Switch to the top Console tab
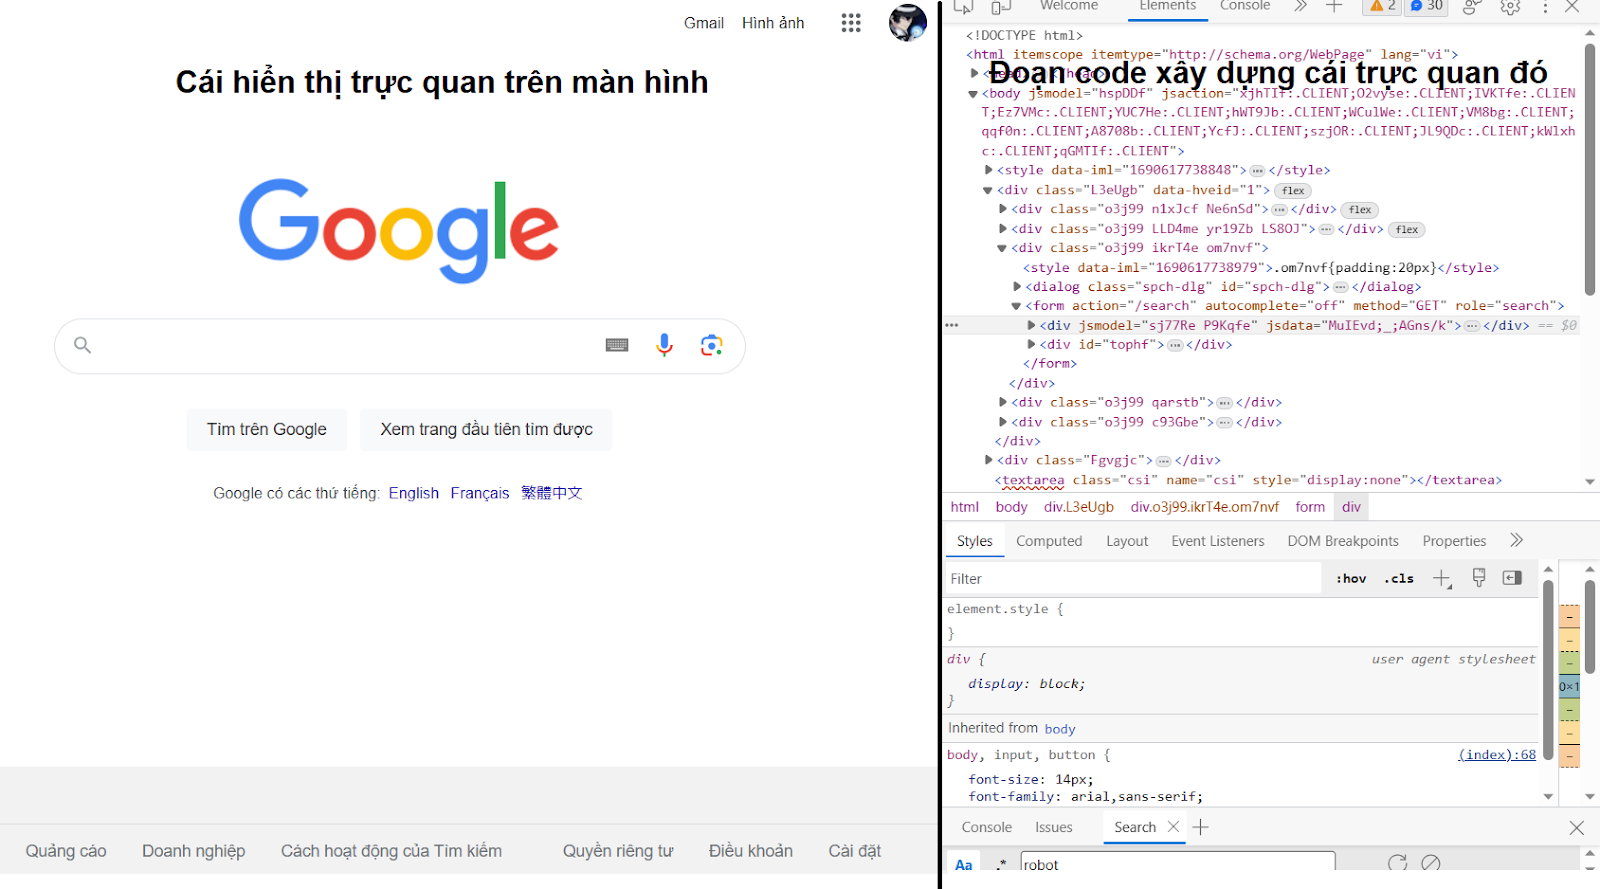This screenshot has width=1600, height=889. [1245, 6]
